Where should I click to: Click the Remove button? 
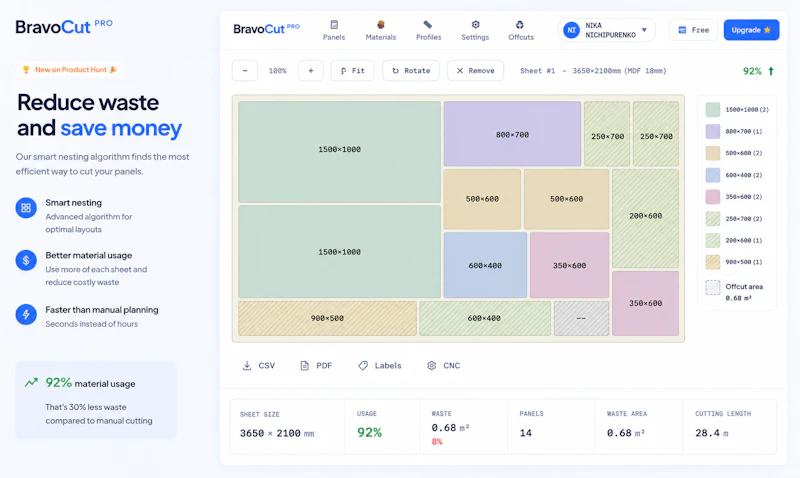pos(476,71)
